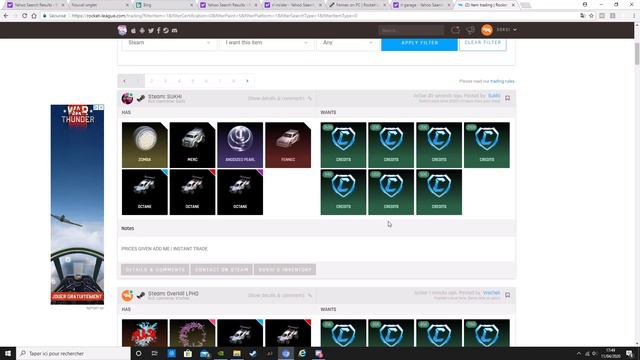Select the Zomba item thumbnail
The height and width of the screenshot is (360, 640).
point(144,145)
